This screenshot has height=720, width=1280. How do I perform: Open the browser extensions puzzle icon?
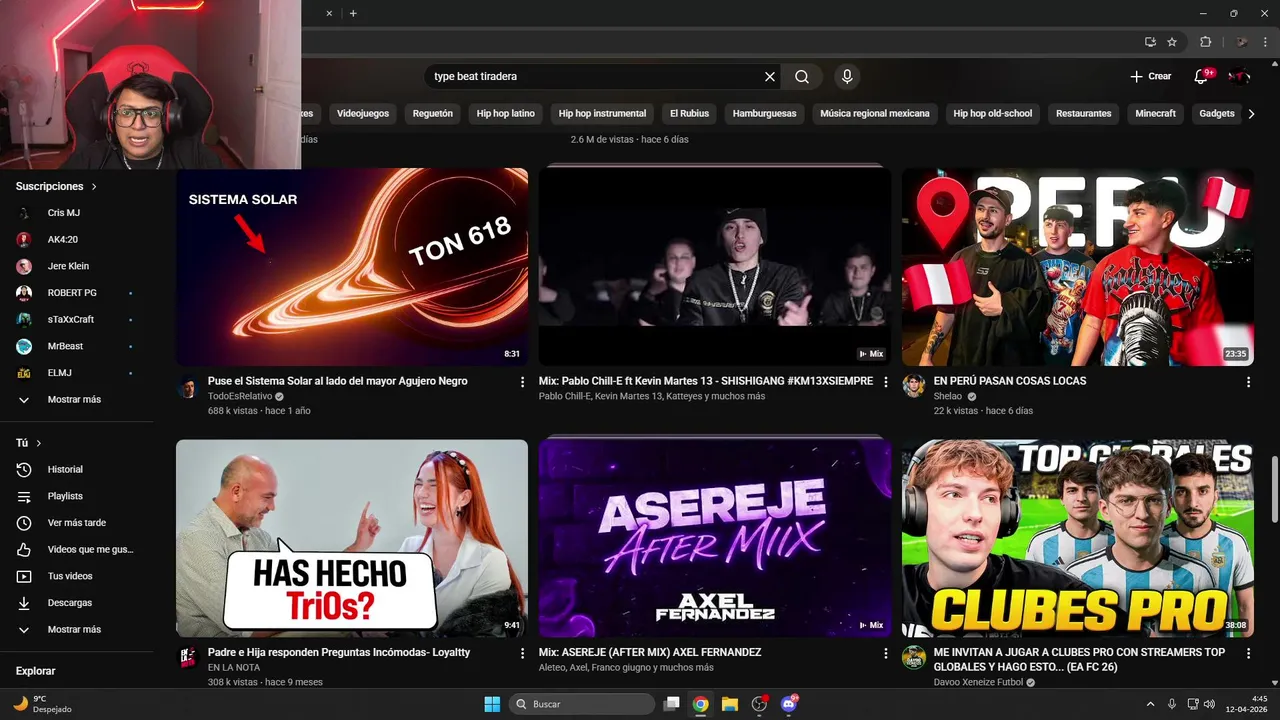pyautogui.click(x=1205, y=42)
